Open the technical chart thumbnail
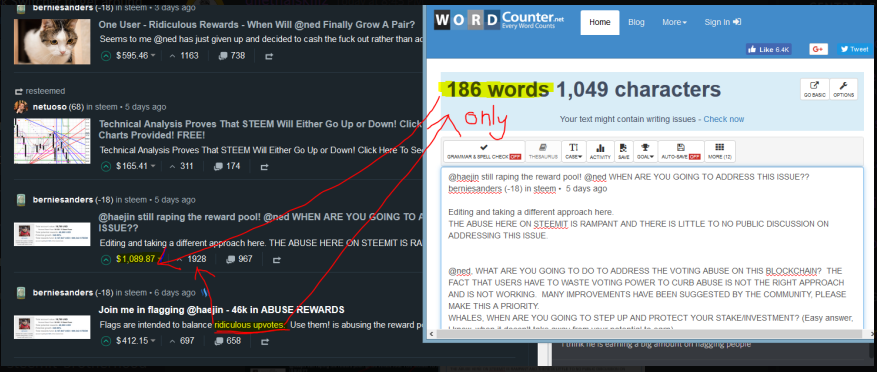 (x=52, y=141)
